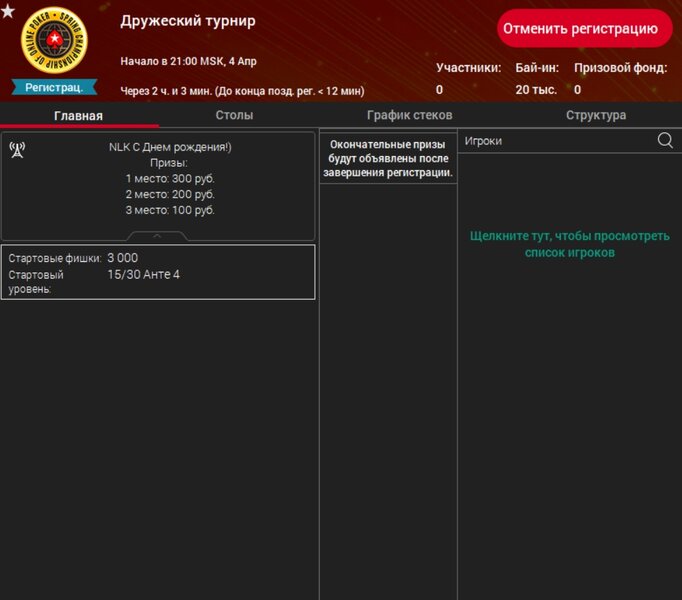Viewport: 682px width, 600px height.
Task: Open the Столы tab
Action: 234,115
